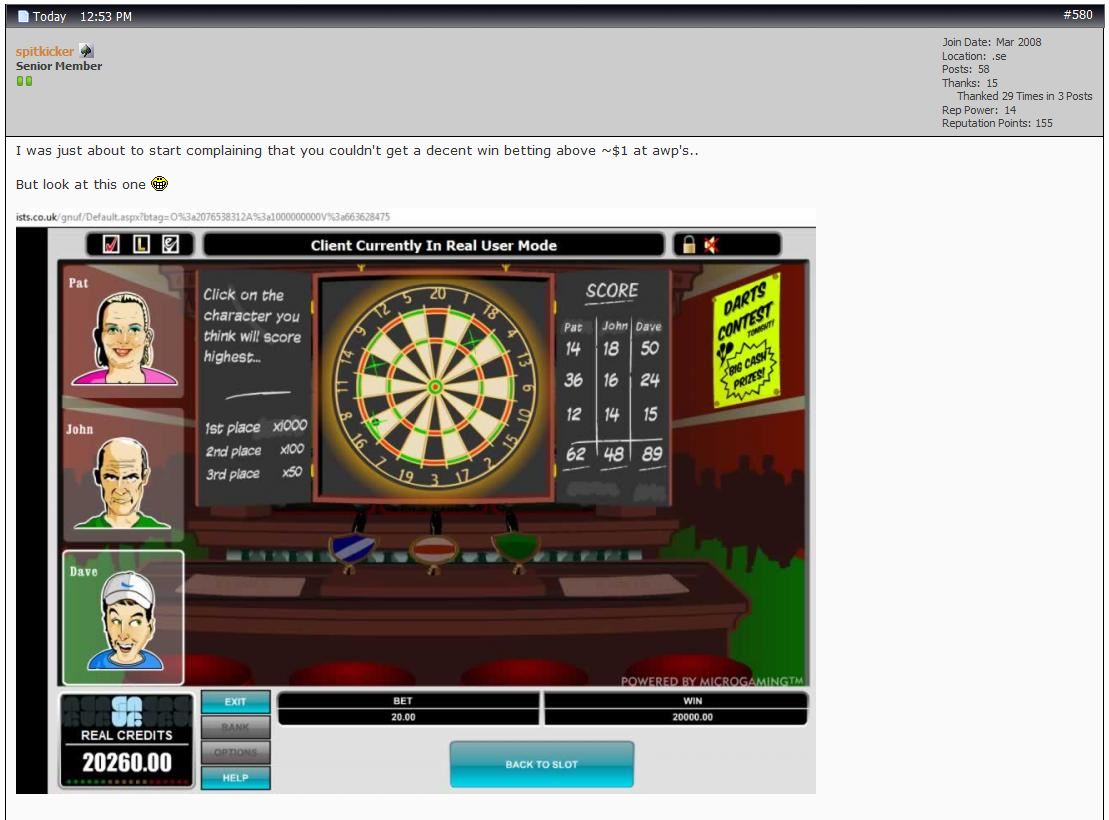Select Pat's character portrait
The image size is (1109, 820).
pos(124,331)
